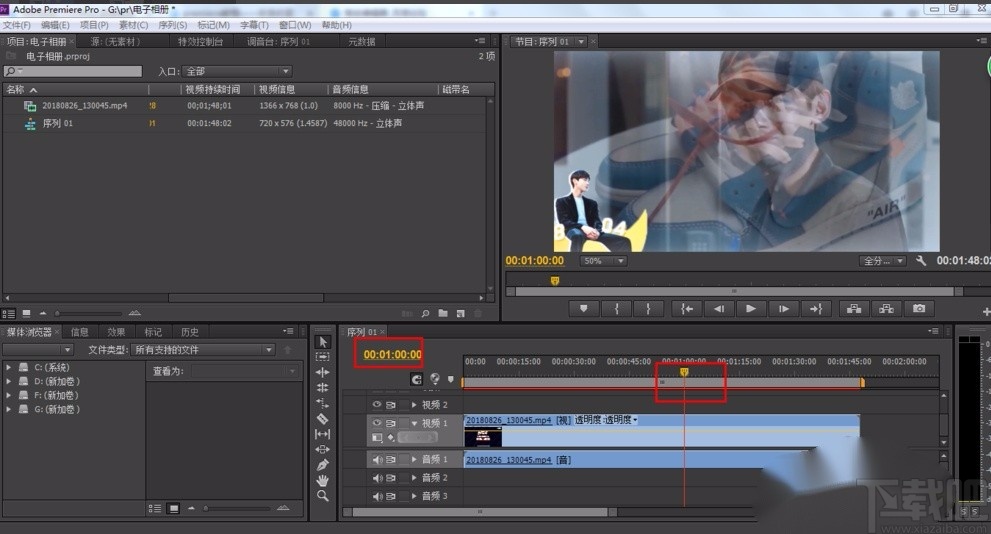Expand the C: (系统) drive in media browser
The width and height of the screenshot is (991, 534).
[x=10, y=367]
